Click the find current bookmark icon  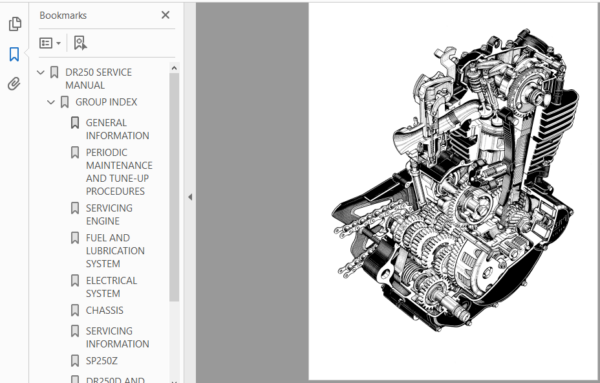coord(80,43)
